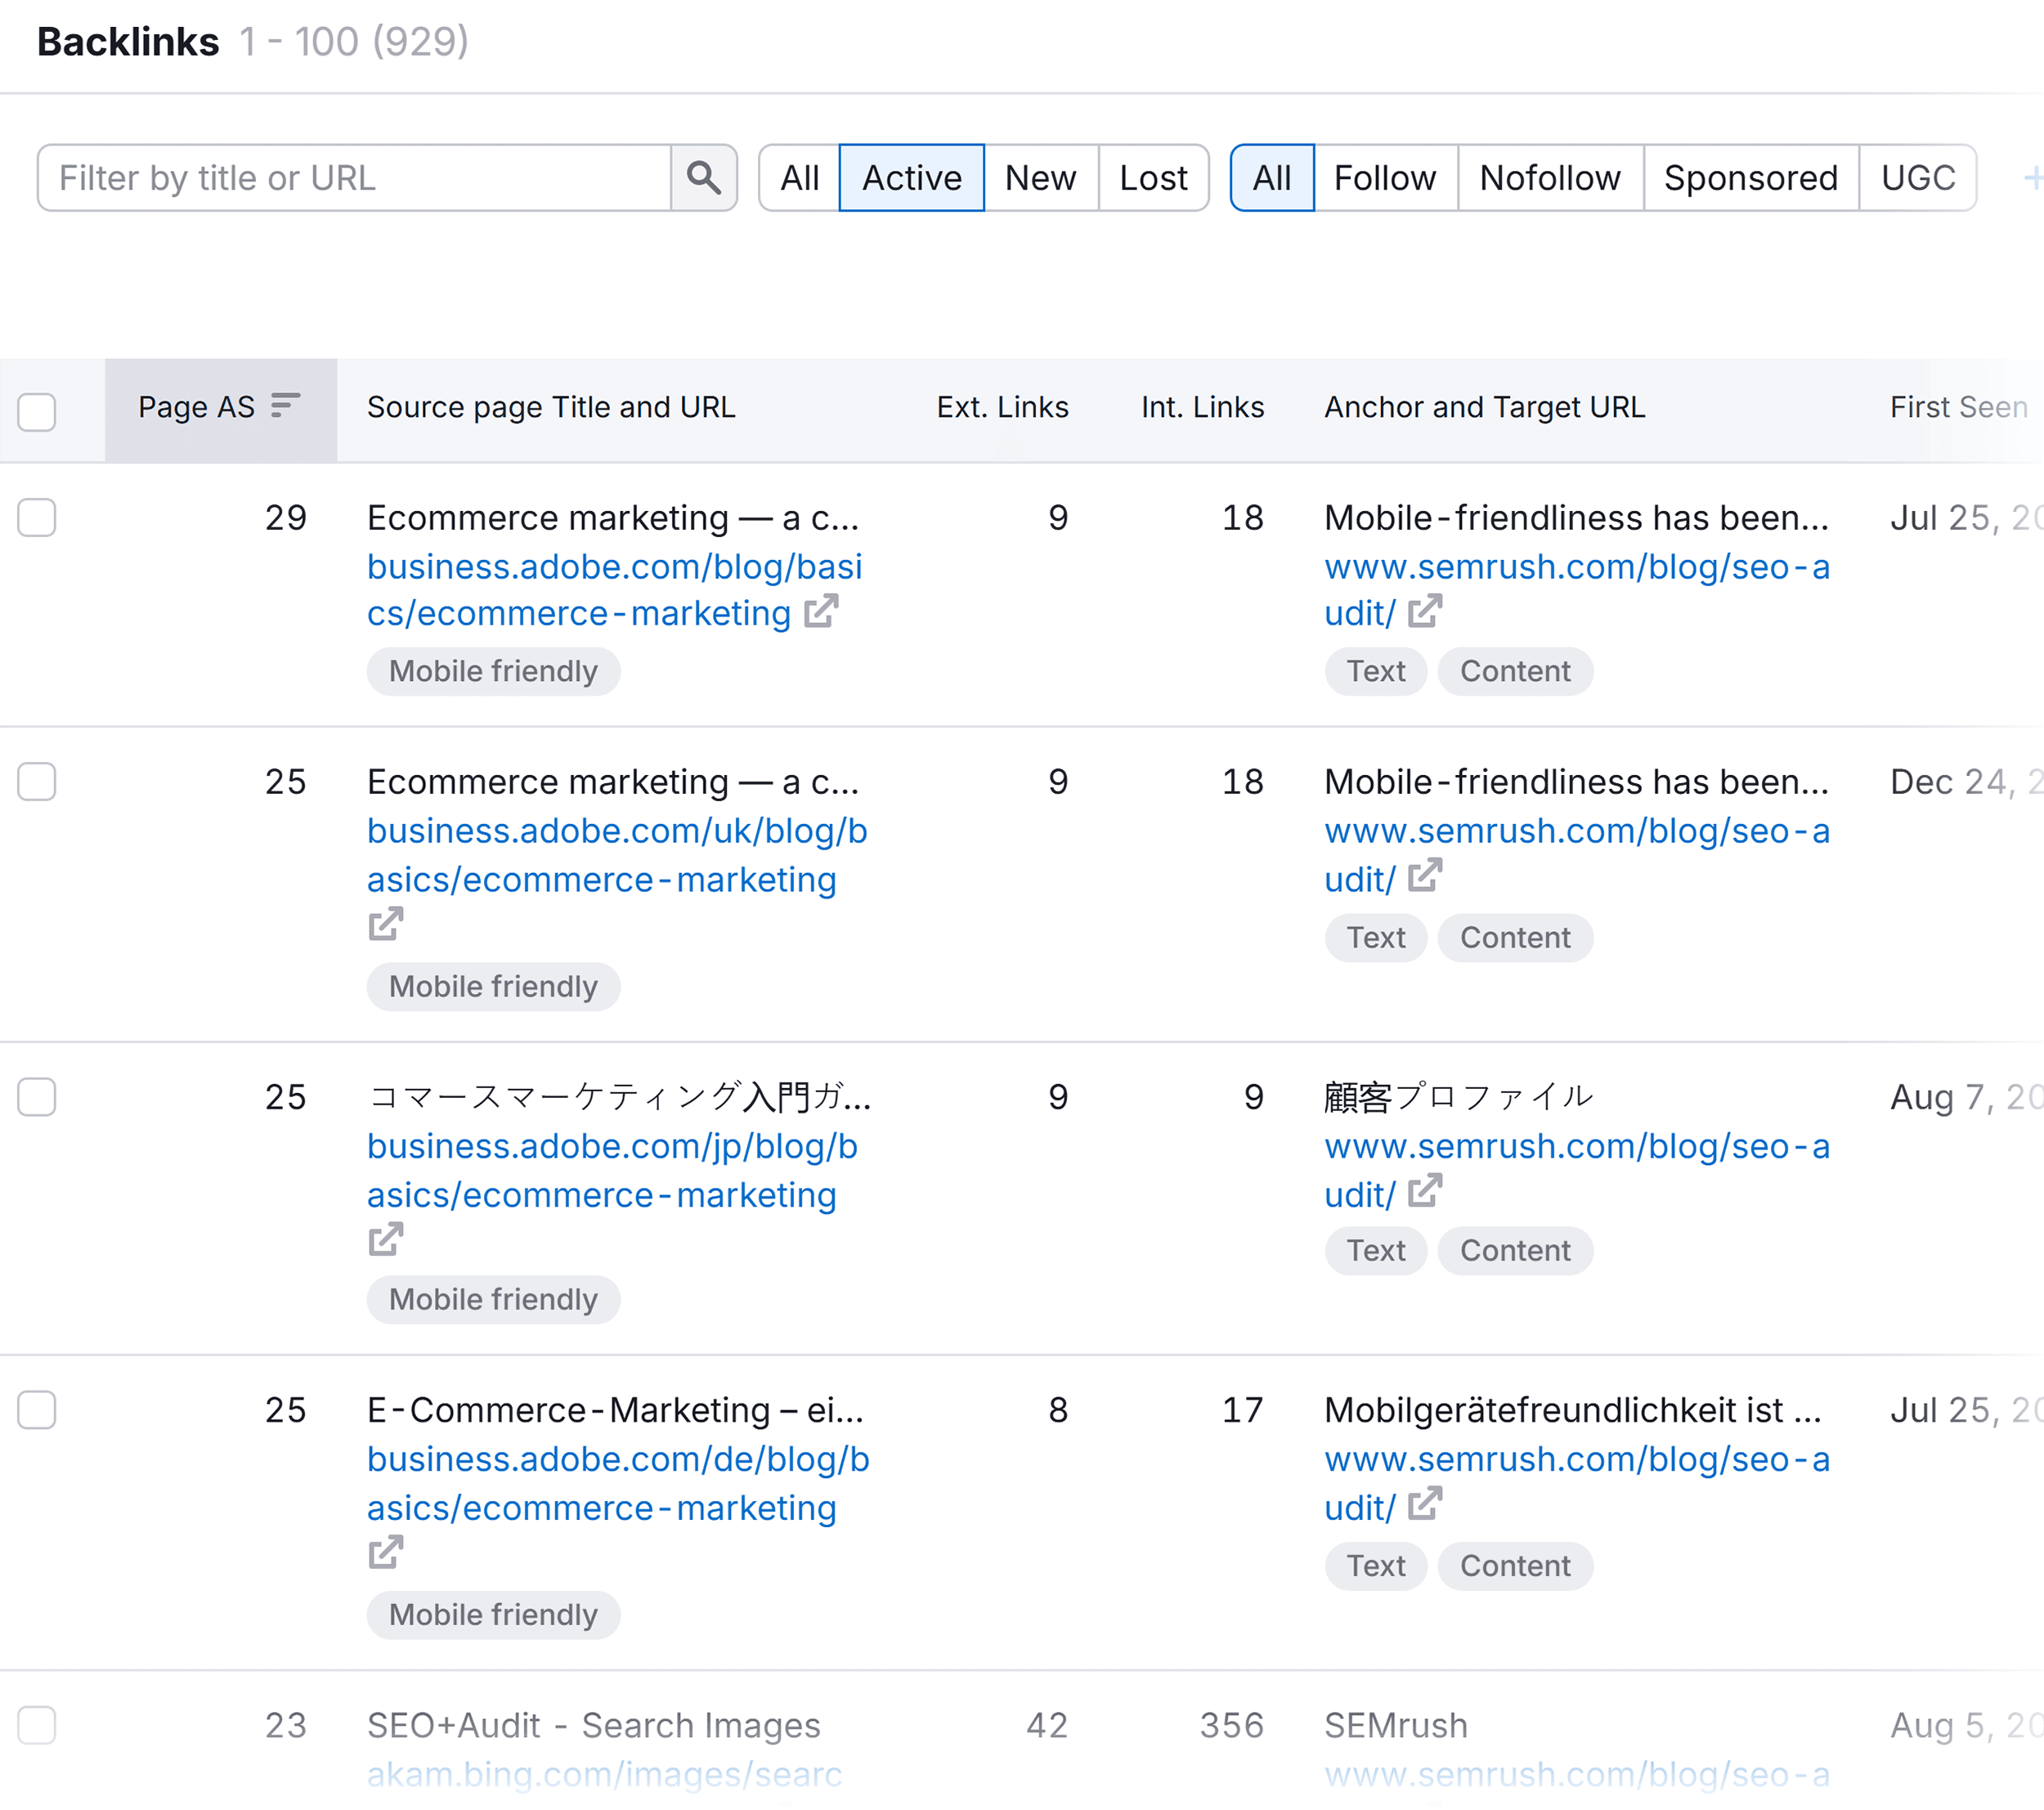The width and height of the screenshot is (2044, 1810).
Task: Select the All link-type filter
Action: coord(1272,178)
